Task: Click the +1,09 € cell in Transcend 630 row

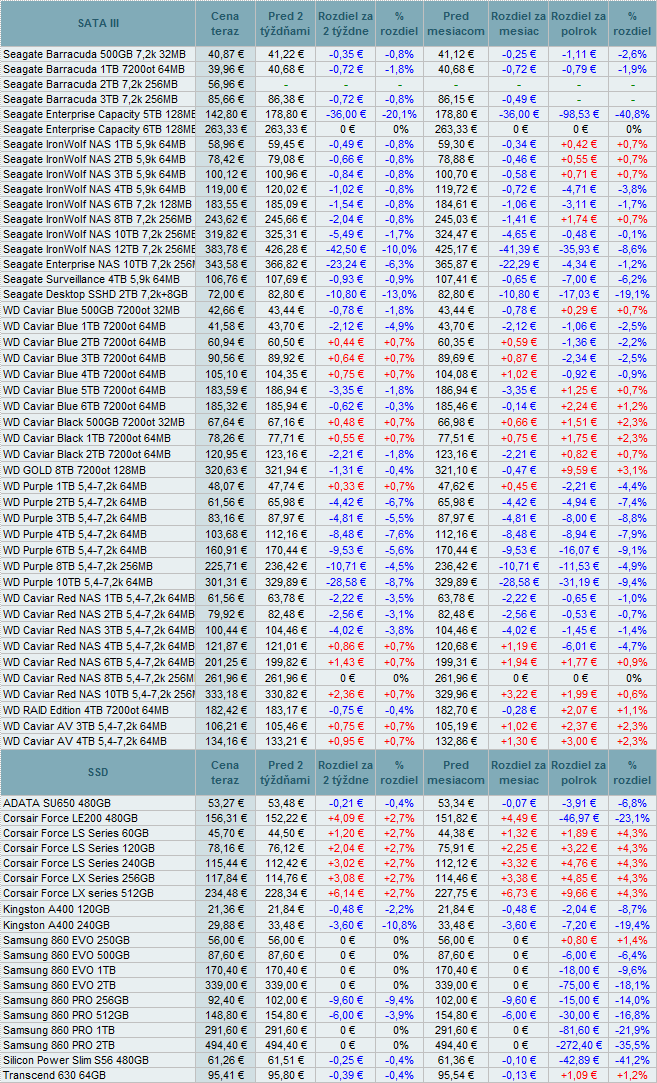Action: pyautogui.click(x=578, y=1075)
